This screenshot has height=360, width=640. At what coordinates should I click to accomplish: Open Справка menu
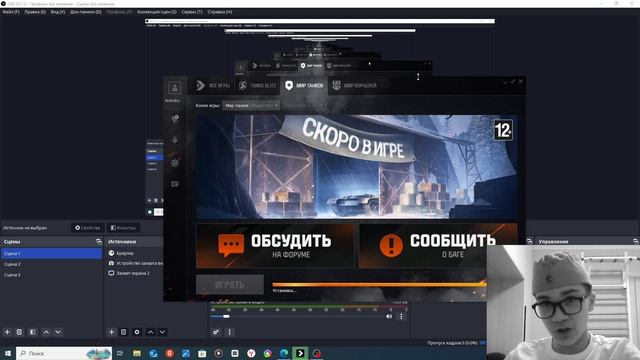tap(220, 12)
